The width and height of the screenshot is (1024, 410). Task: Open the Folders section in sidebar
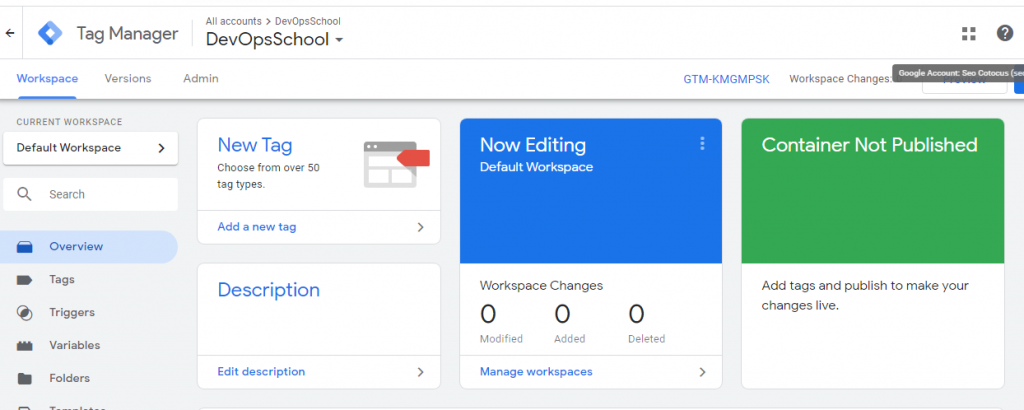coord(69,378)
